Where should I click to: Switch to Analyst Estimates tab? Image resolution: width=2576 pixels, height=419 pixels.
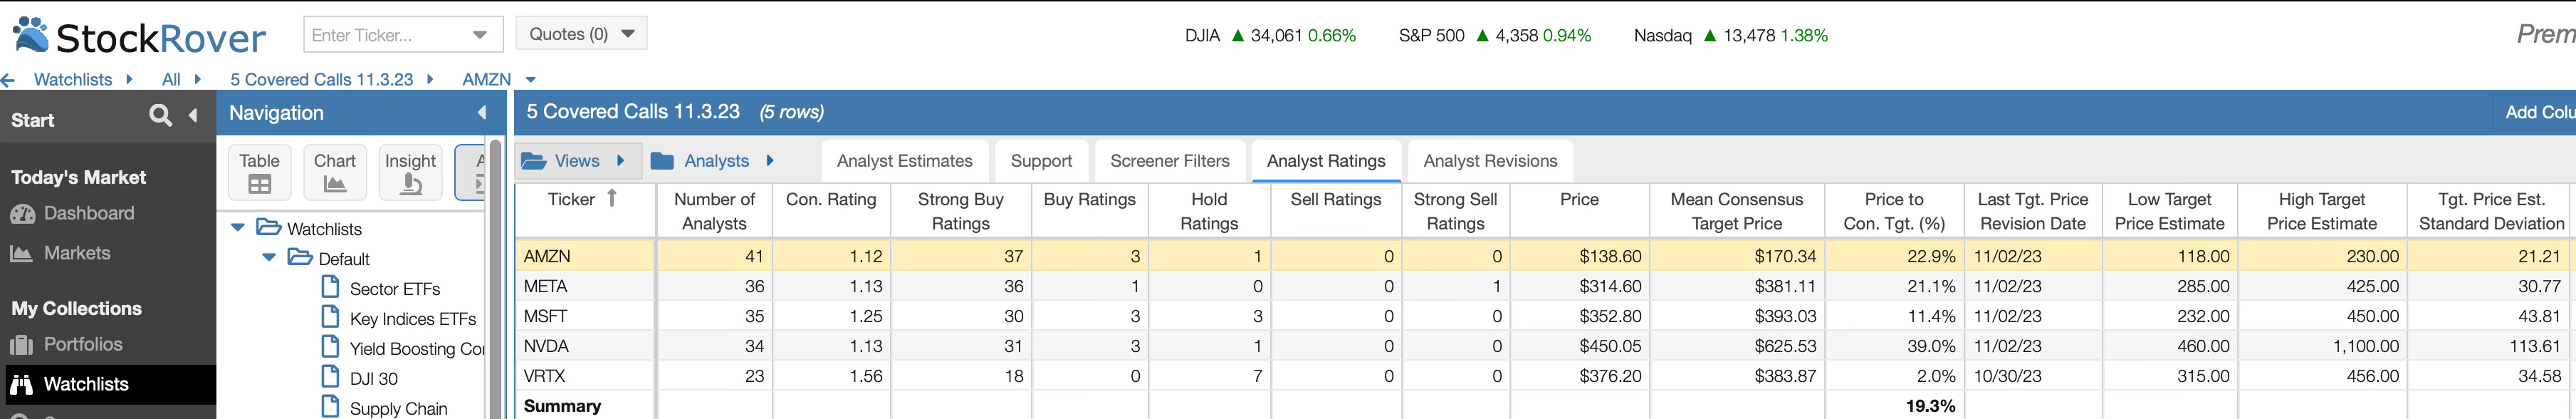(905, 161)
